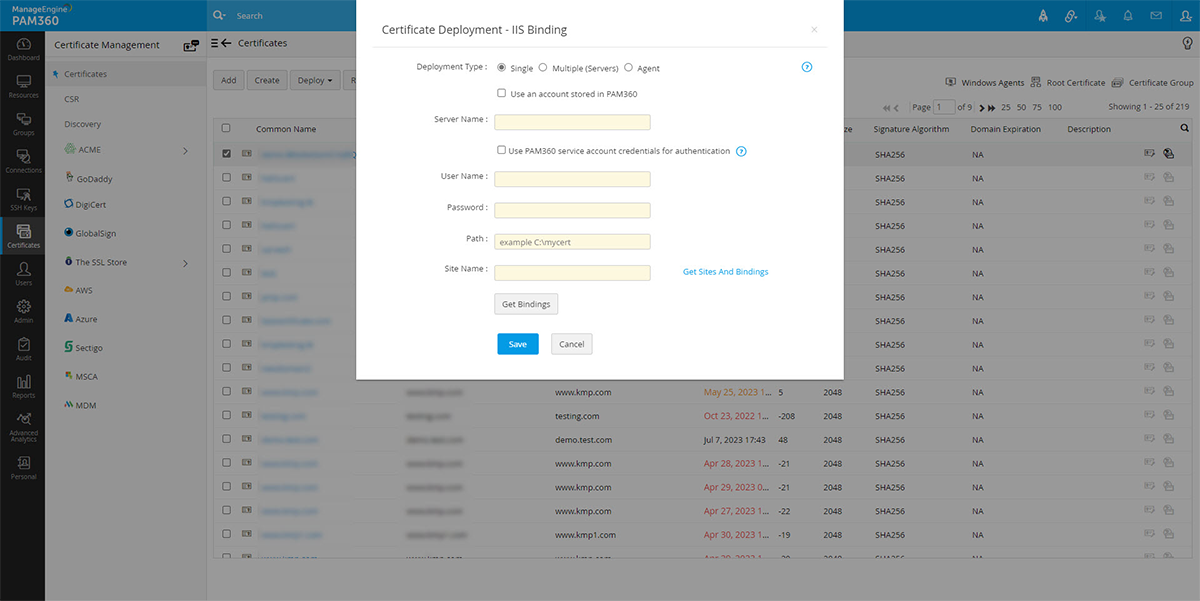The image size is (1200, 601).
Task: Tick the checkbox of the testing.com row
Action: [x=226, y=416]
